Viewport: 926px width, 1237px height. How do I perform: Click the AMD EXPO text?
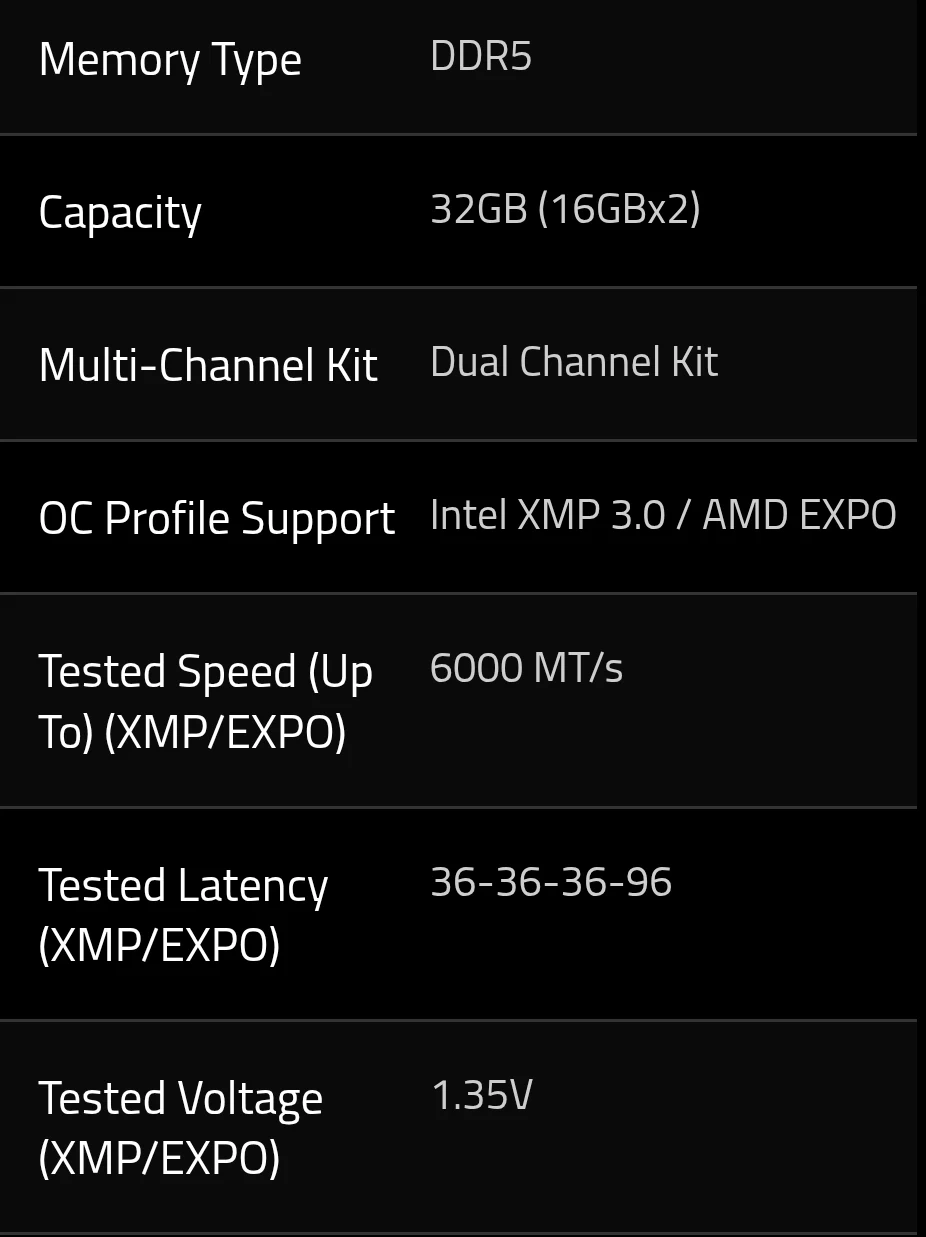(799, 515)
